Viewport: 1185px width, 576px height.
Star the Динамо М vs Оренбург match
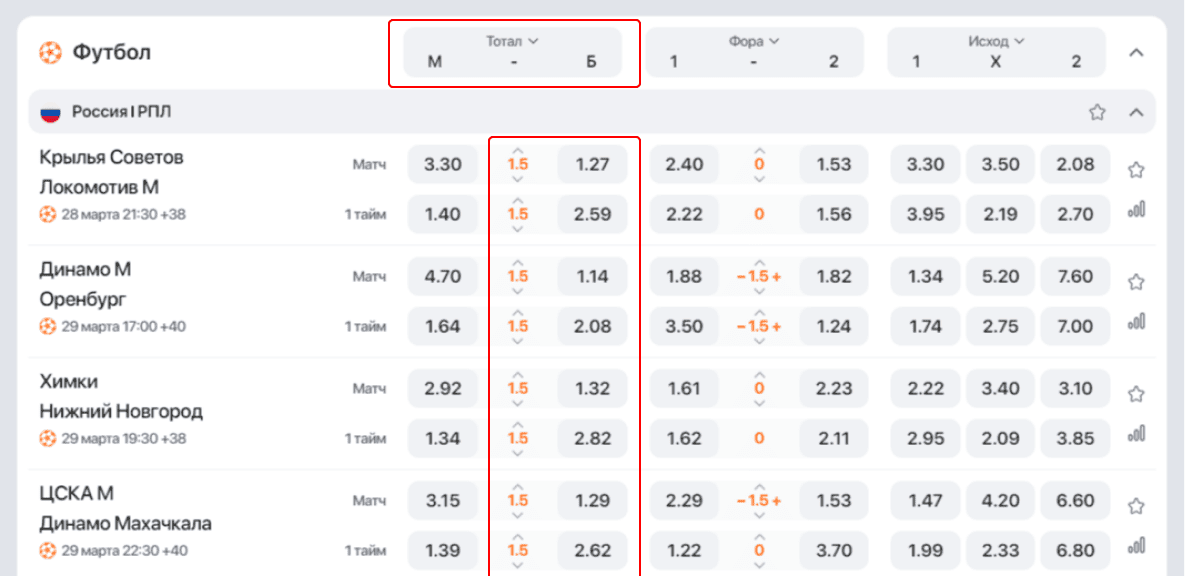[x=1135, y=282]
